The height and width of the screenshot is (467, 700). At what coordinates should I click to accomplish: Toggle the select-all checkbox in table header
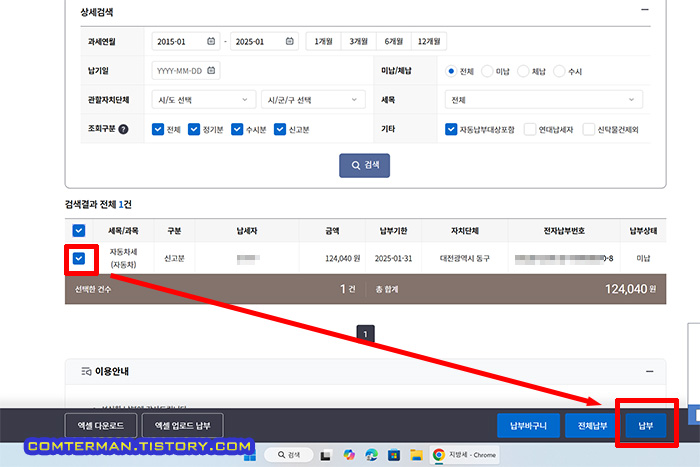pyautogui.click(x=79, y=230)
